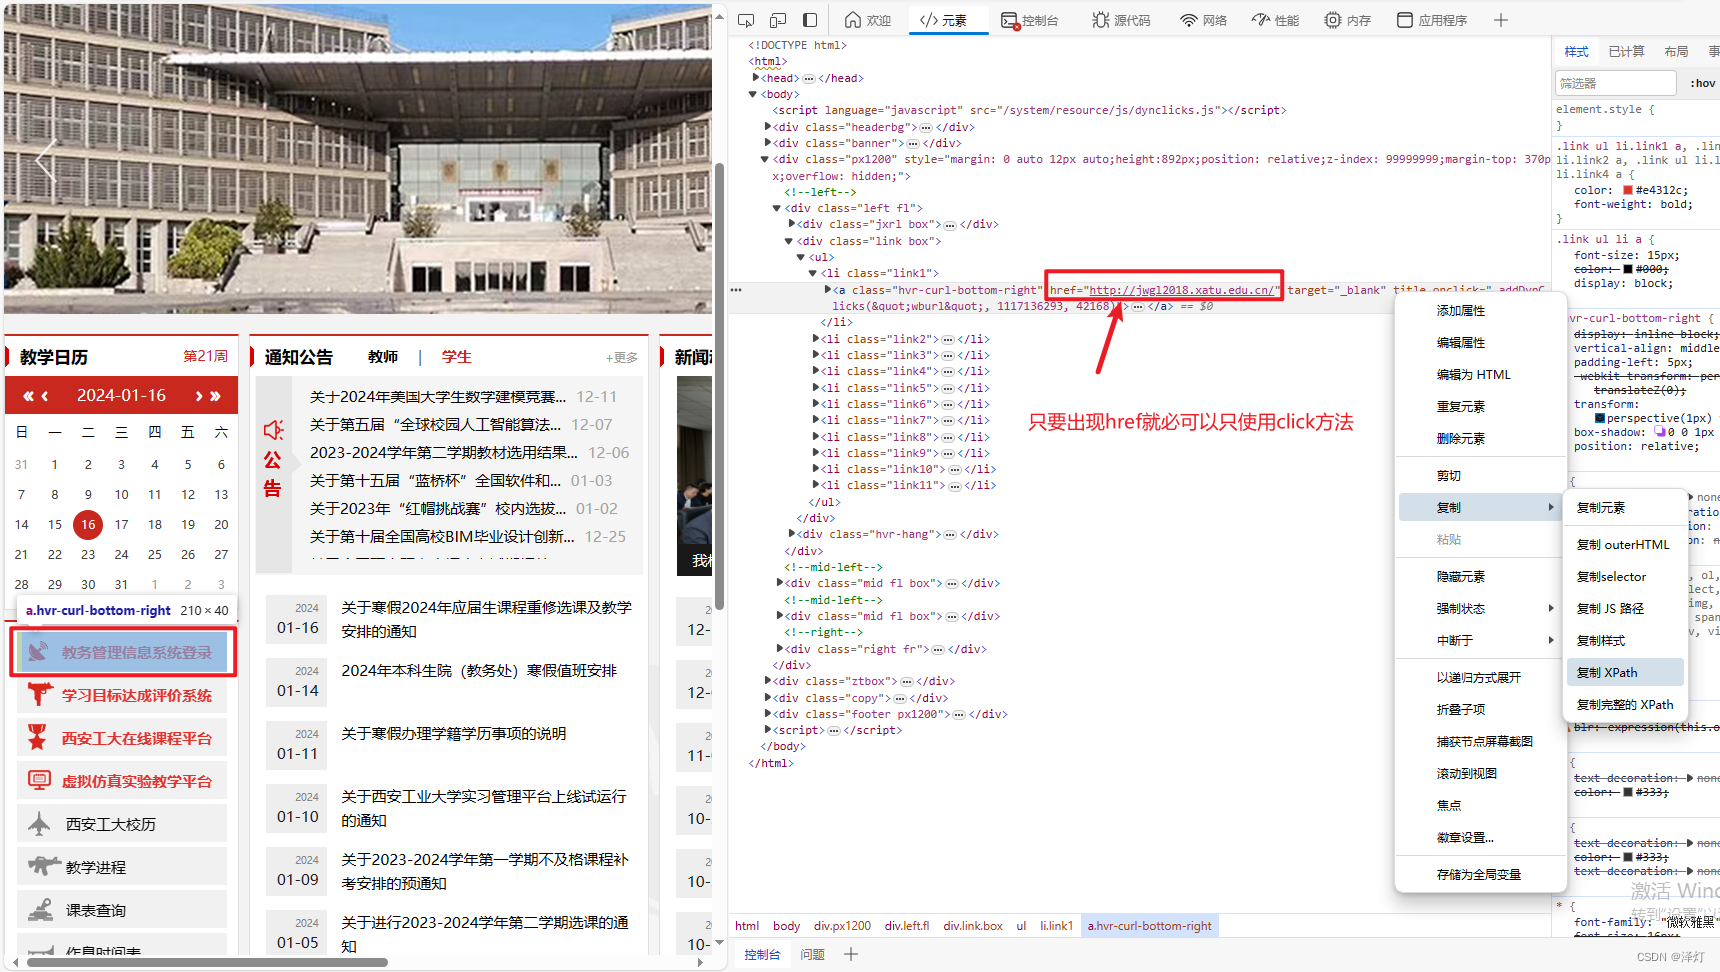
Task: Select the inspect element picker icon
Action: [746, 20]
